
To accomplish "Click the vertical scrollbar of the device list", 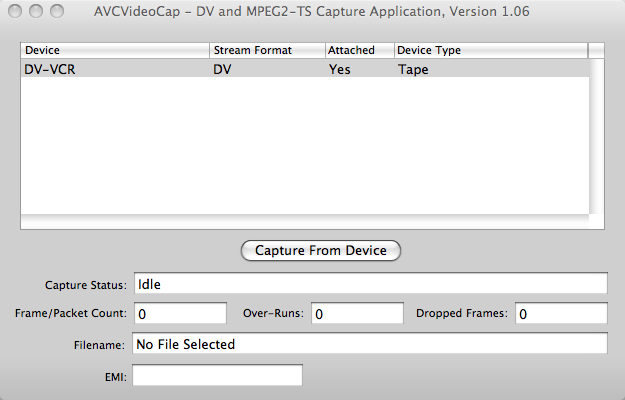I will 597,136.
